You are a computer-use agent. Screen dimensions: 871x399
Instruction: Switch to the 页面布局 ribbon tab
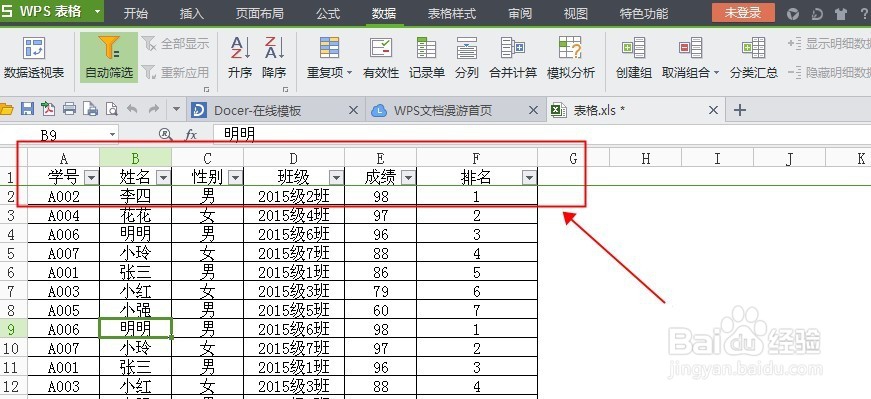pos(259,13)
